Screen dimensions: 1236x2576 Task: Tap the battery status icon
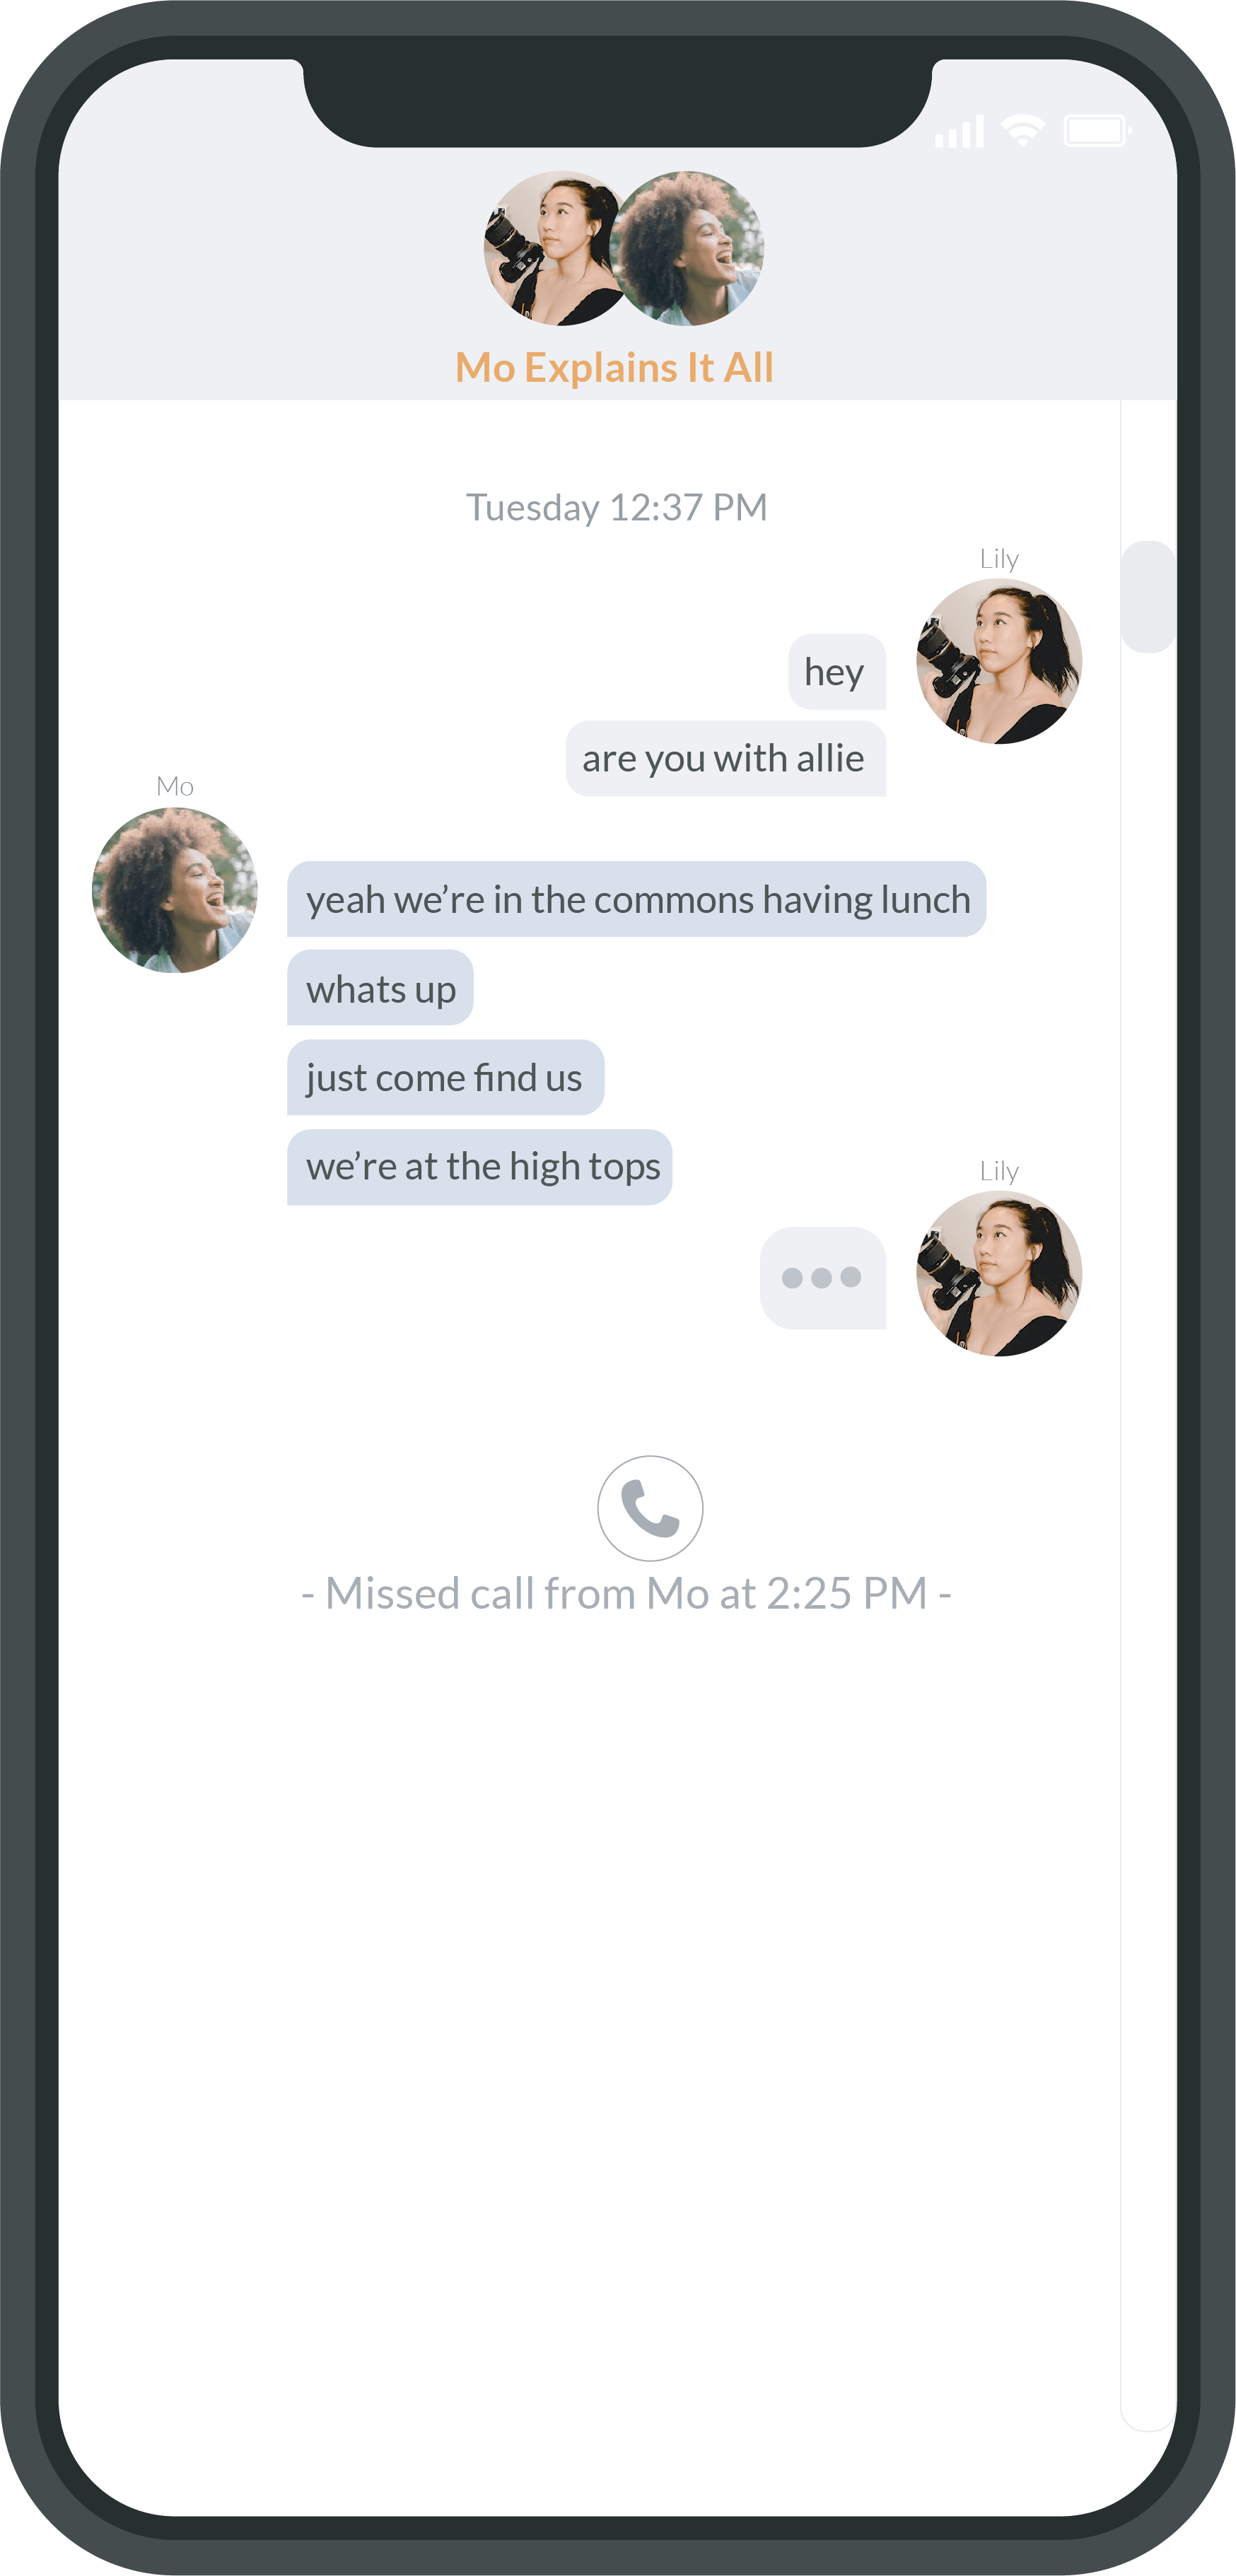coord(1097,130)
